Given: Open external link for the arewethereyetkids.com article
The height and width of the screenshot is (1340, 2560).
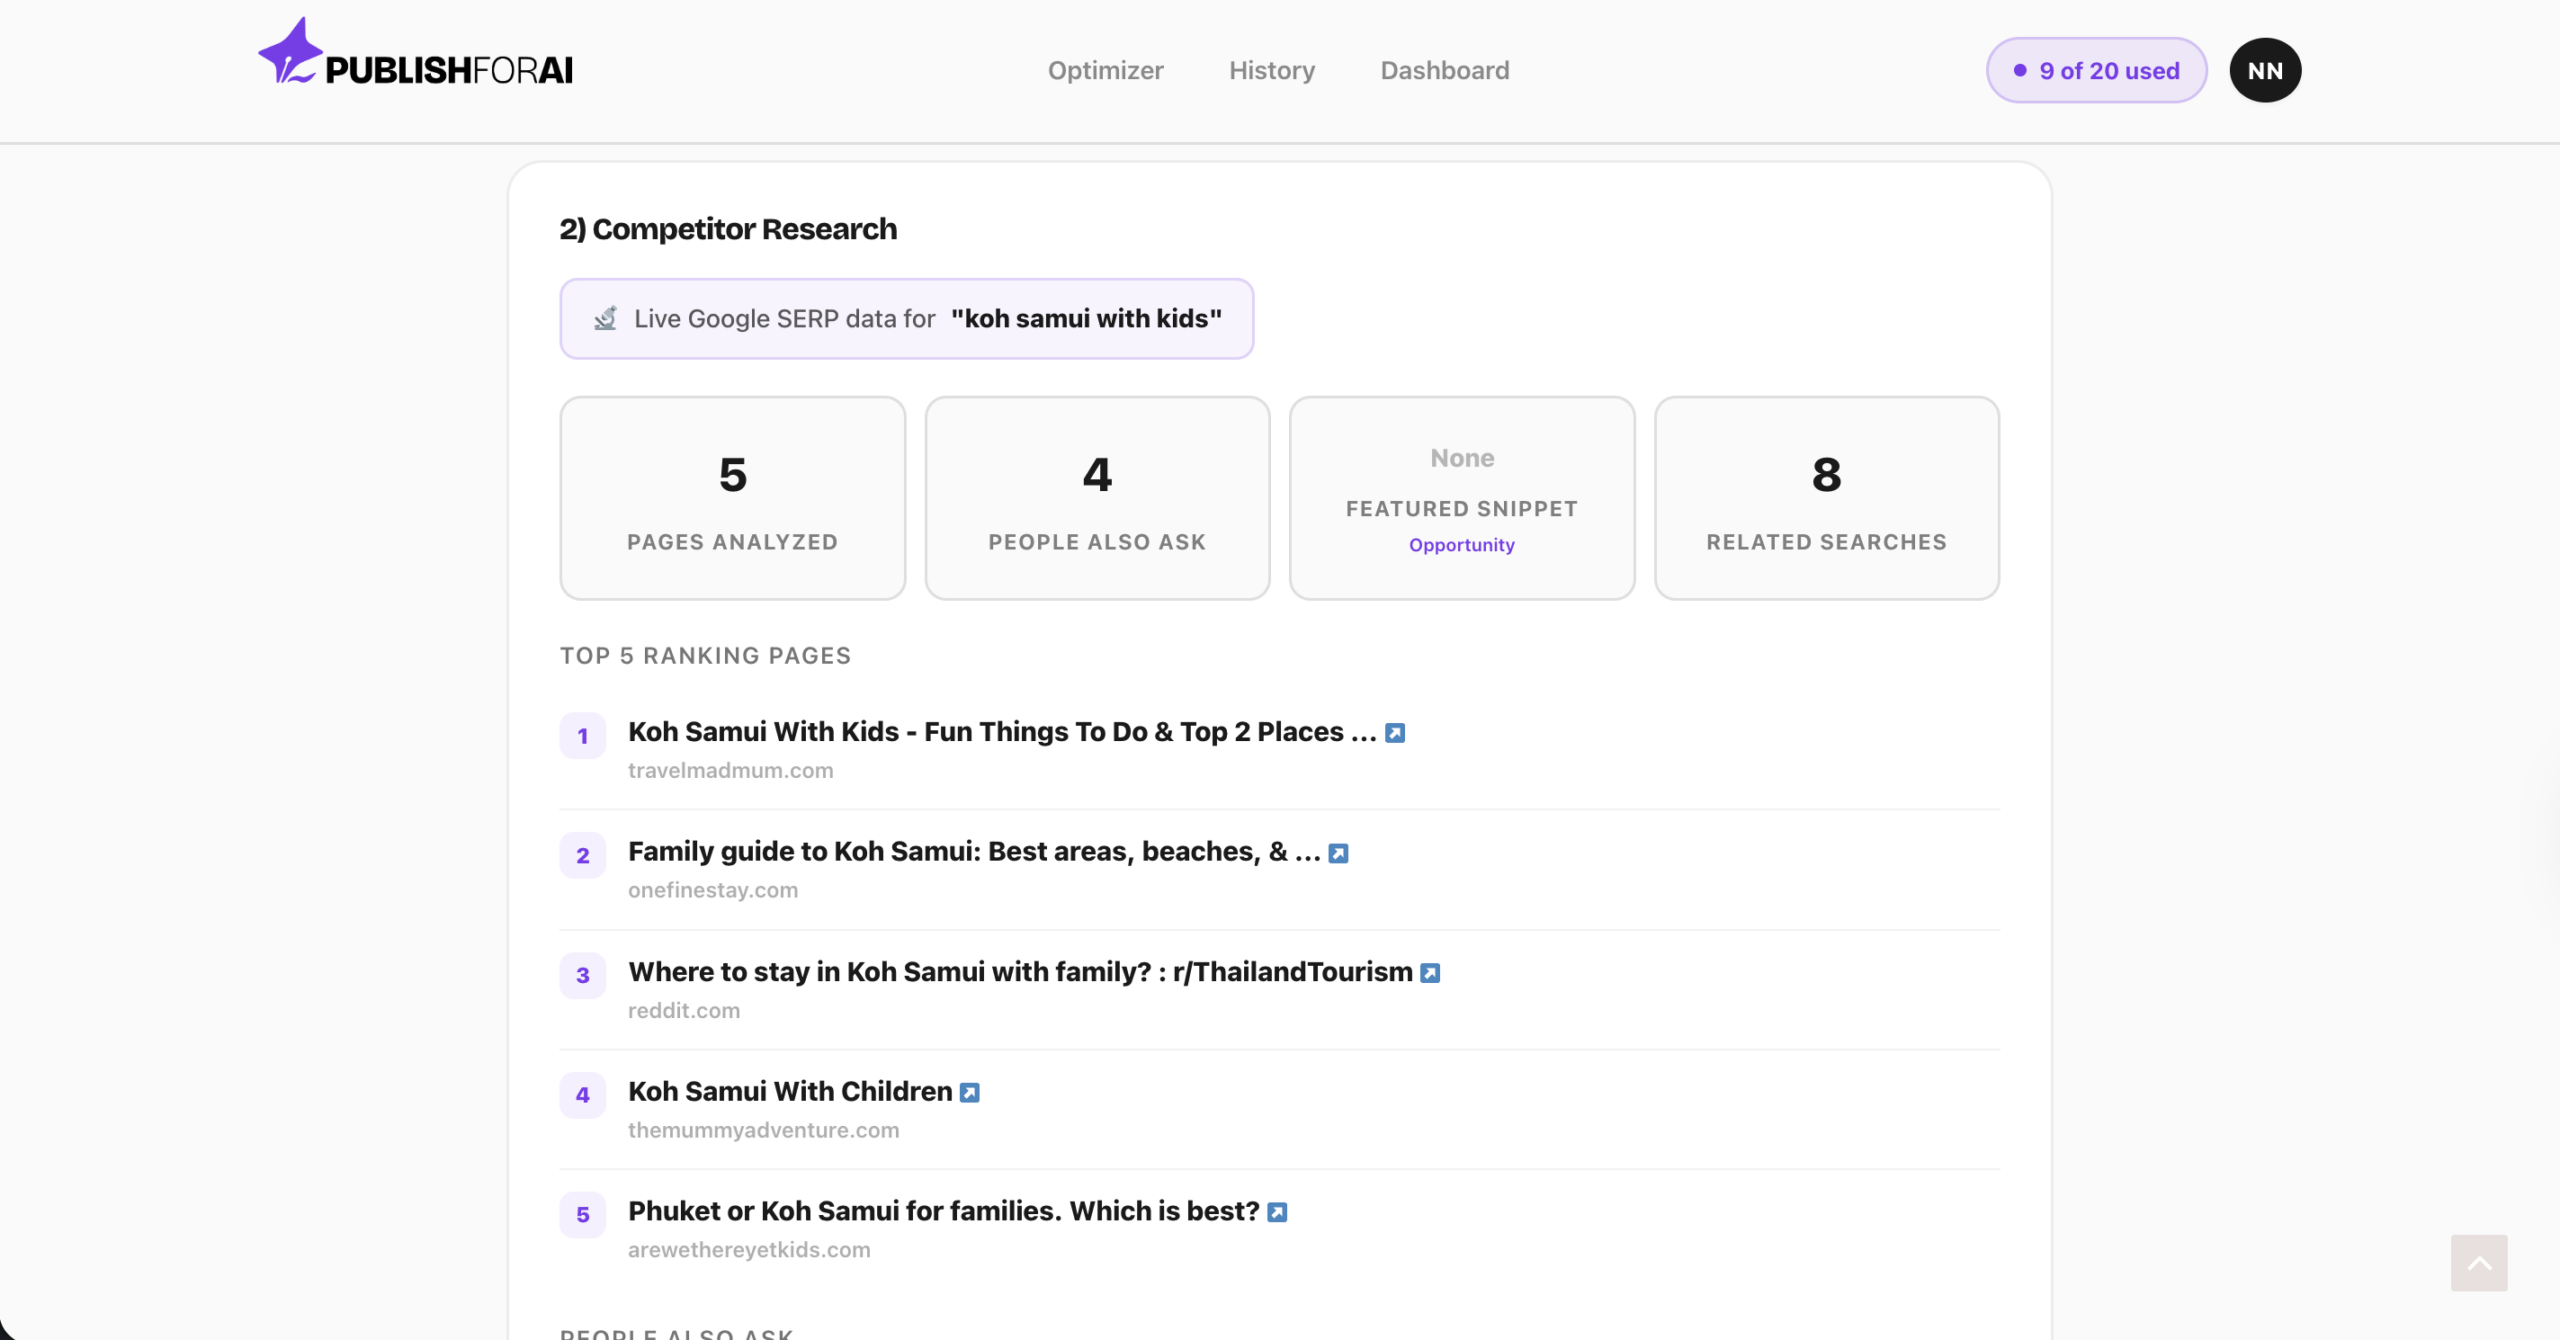Looking at the screenshot, I should (1277, 1211).
